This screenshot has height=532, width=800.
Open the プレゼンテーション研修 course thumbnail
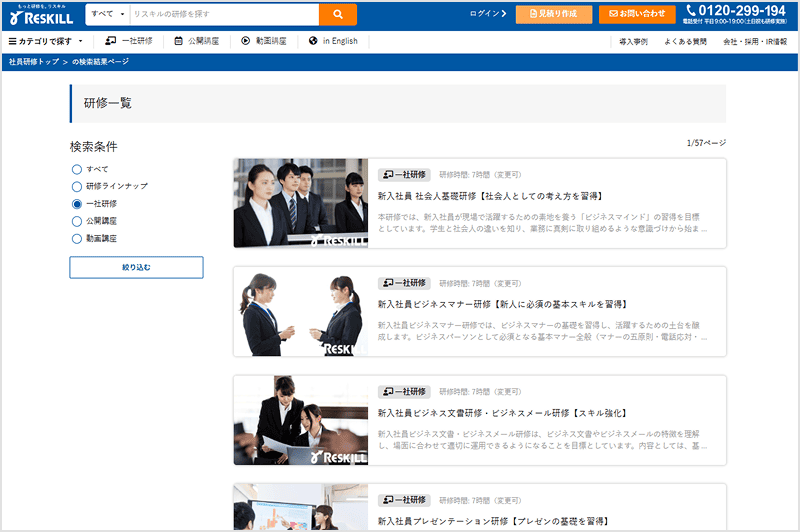(301, 507)
